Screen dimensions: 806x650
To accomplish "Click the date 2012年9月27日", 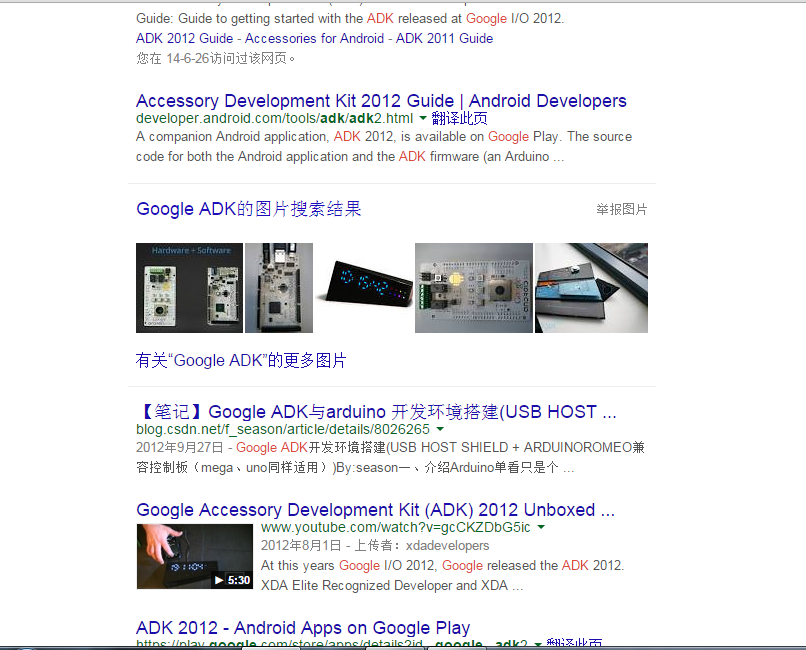I will (x=179, y=448).
